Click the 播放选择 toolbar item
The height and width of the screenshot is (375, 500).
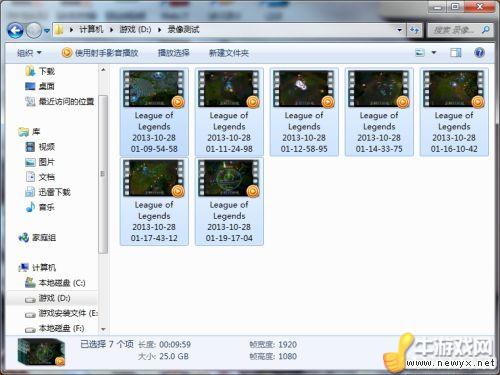[174, 53]
